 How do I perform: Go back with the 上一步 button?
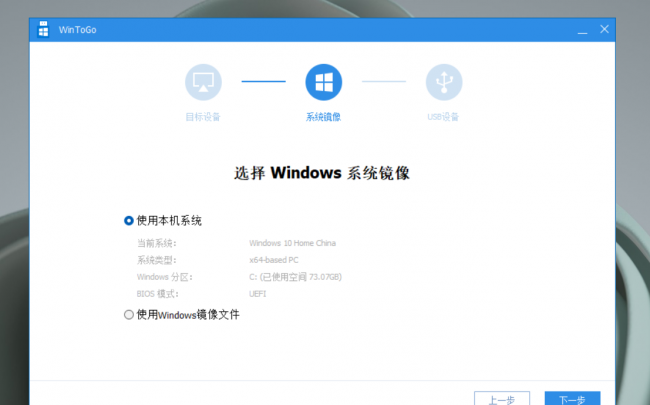(502, 398)
